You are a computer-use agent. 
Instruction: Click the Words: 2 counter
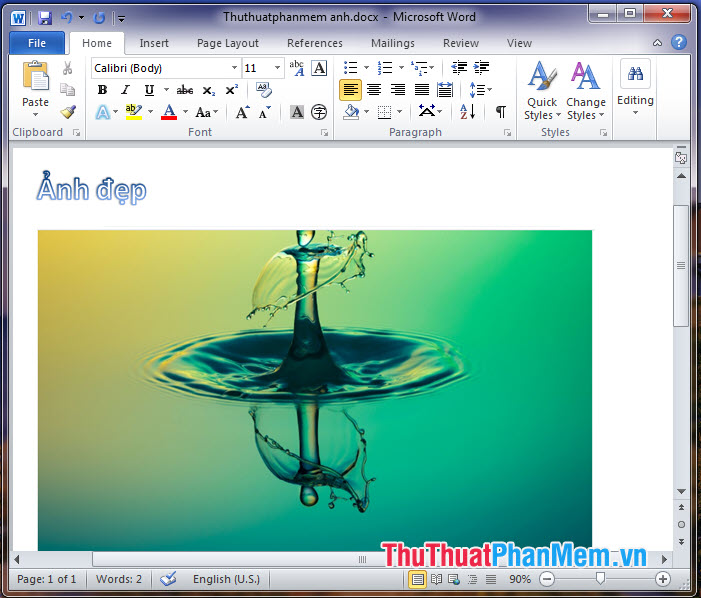point(118,579)
